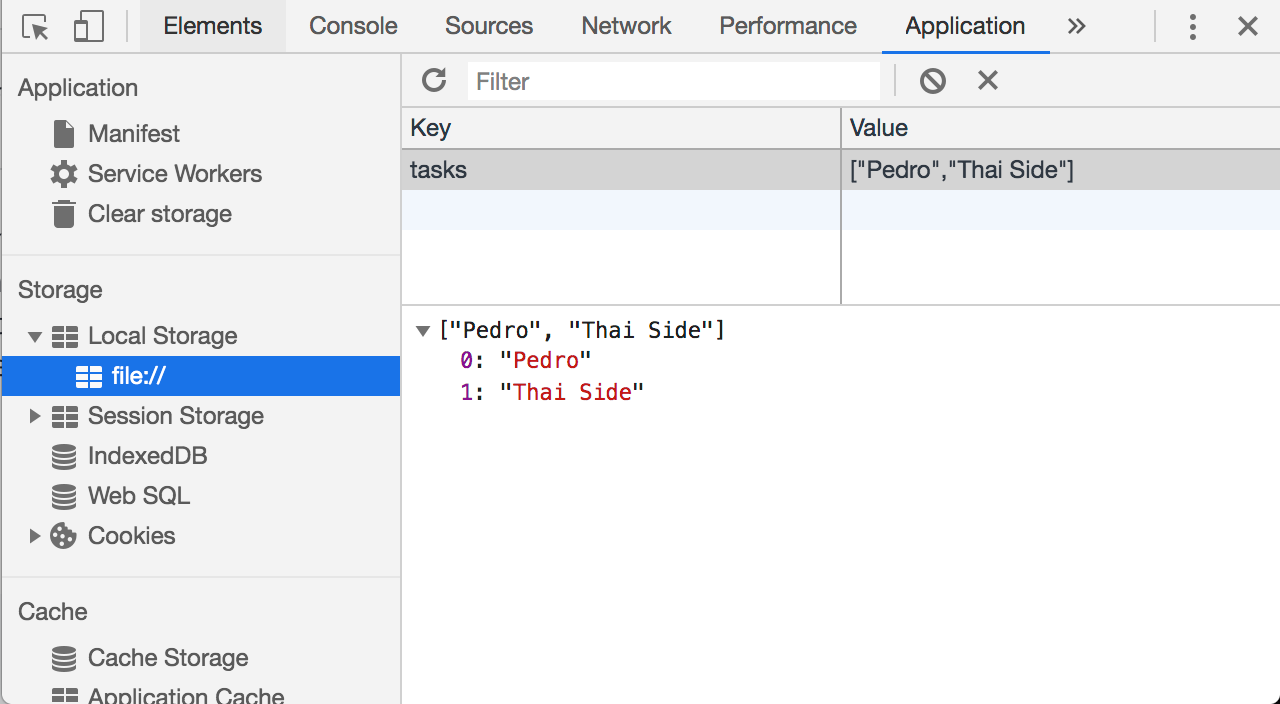Delete selected entry with X icon
Viewport: 1280px width, 704px height.
(x=988, y=81)
